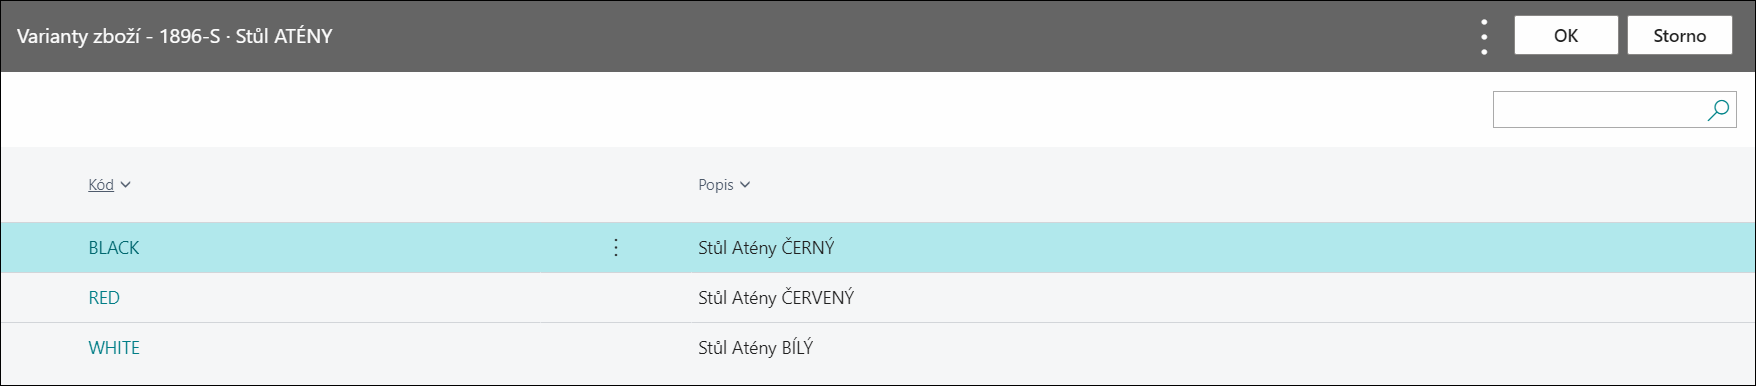Open the WHITE variant code link
Screen dimensions: 1756x386
114,348
